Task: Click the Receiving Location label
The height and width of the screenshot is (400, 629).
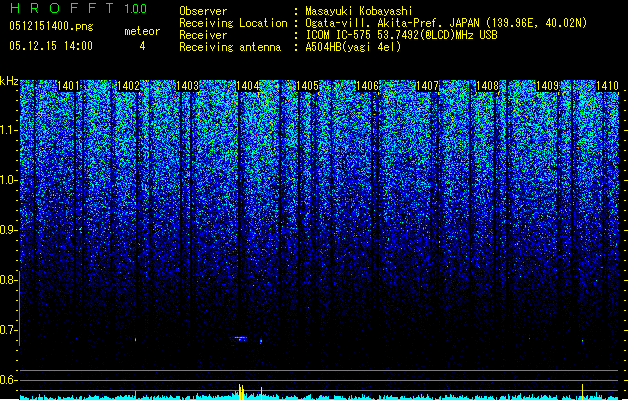Action: click(233, 23)
